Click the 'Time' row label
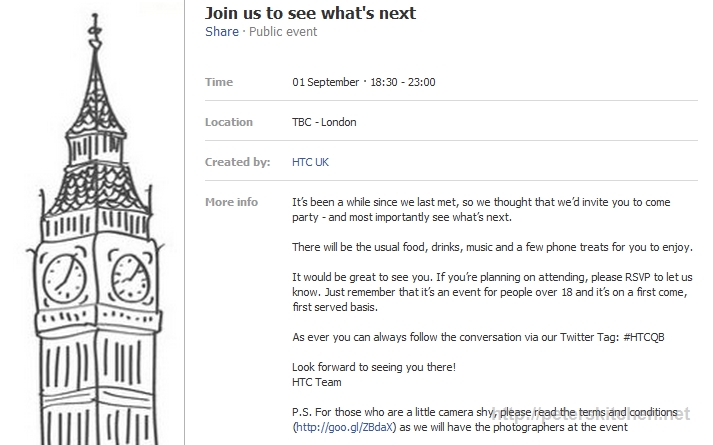The height and width of the screenshot is (445, 713). tap(219, 82)
